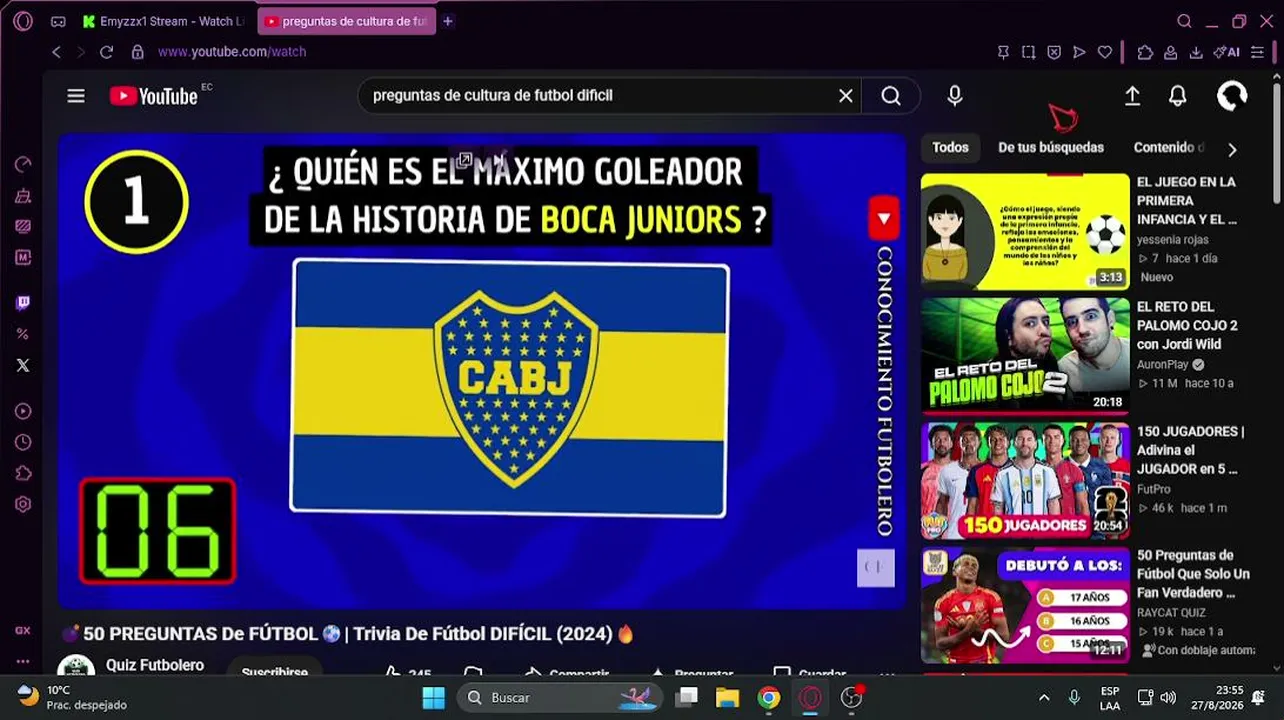The image size is (1284, 720).
Task: Open the Easy Setup sliders icon
Action: point(1257,52)
